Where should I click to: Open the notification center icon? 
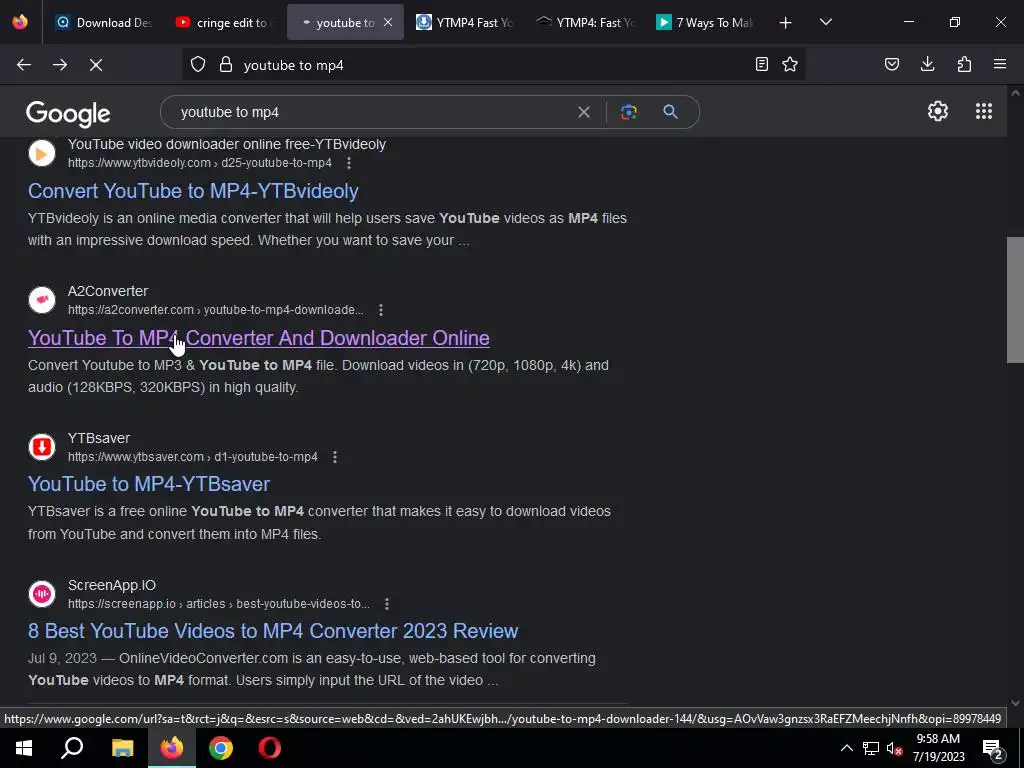(x=992, y=748)
